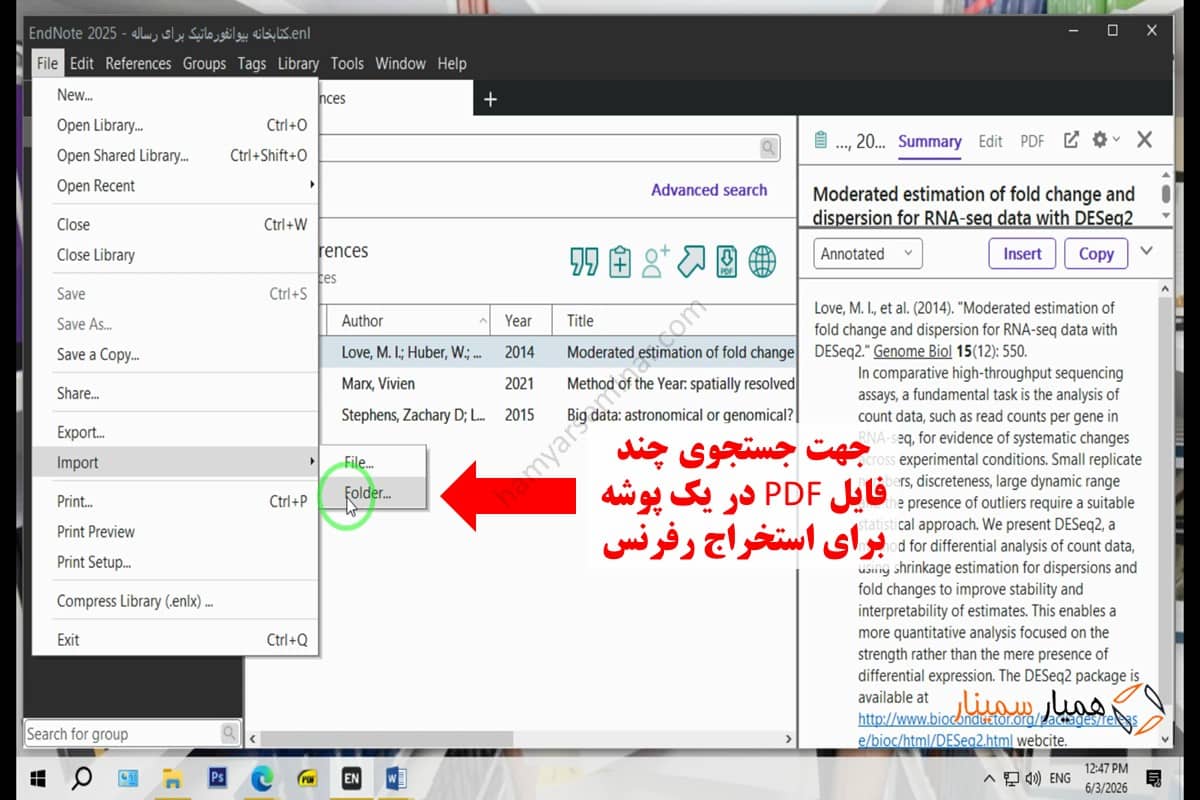Screen dimensions: 1200x800
Task: Open the Annotated style dropdown
Action: click(867, 254)
